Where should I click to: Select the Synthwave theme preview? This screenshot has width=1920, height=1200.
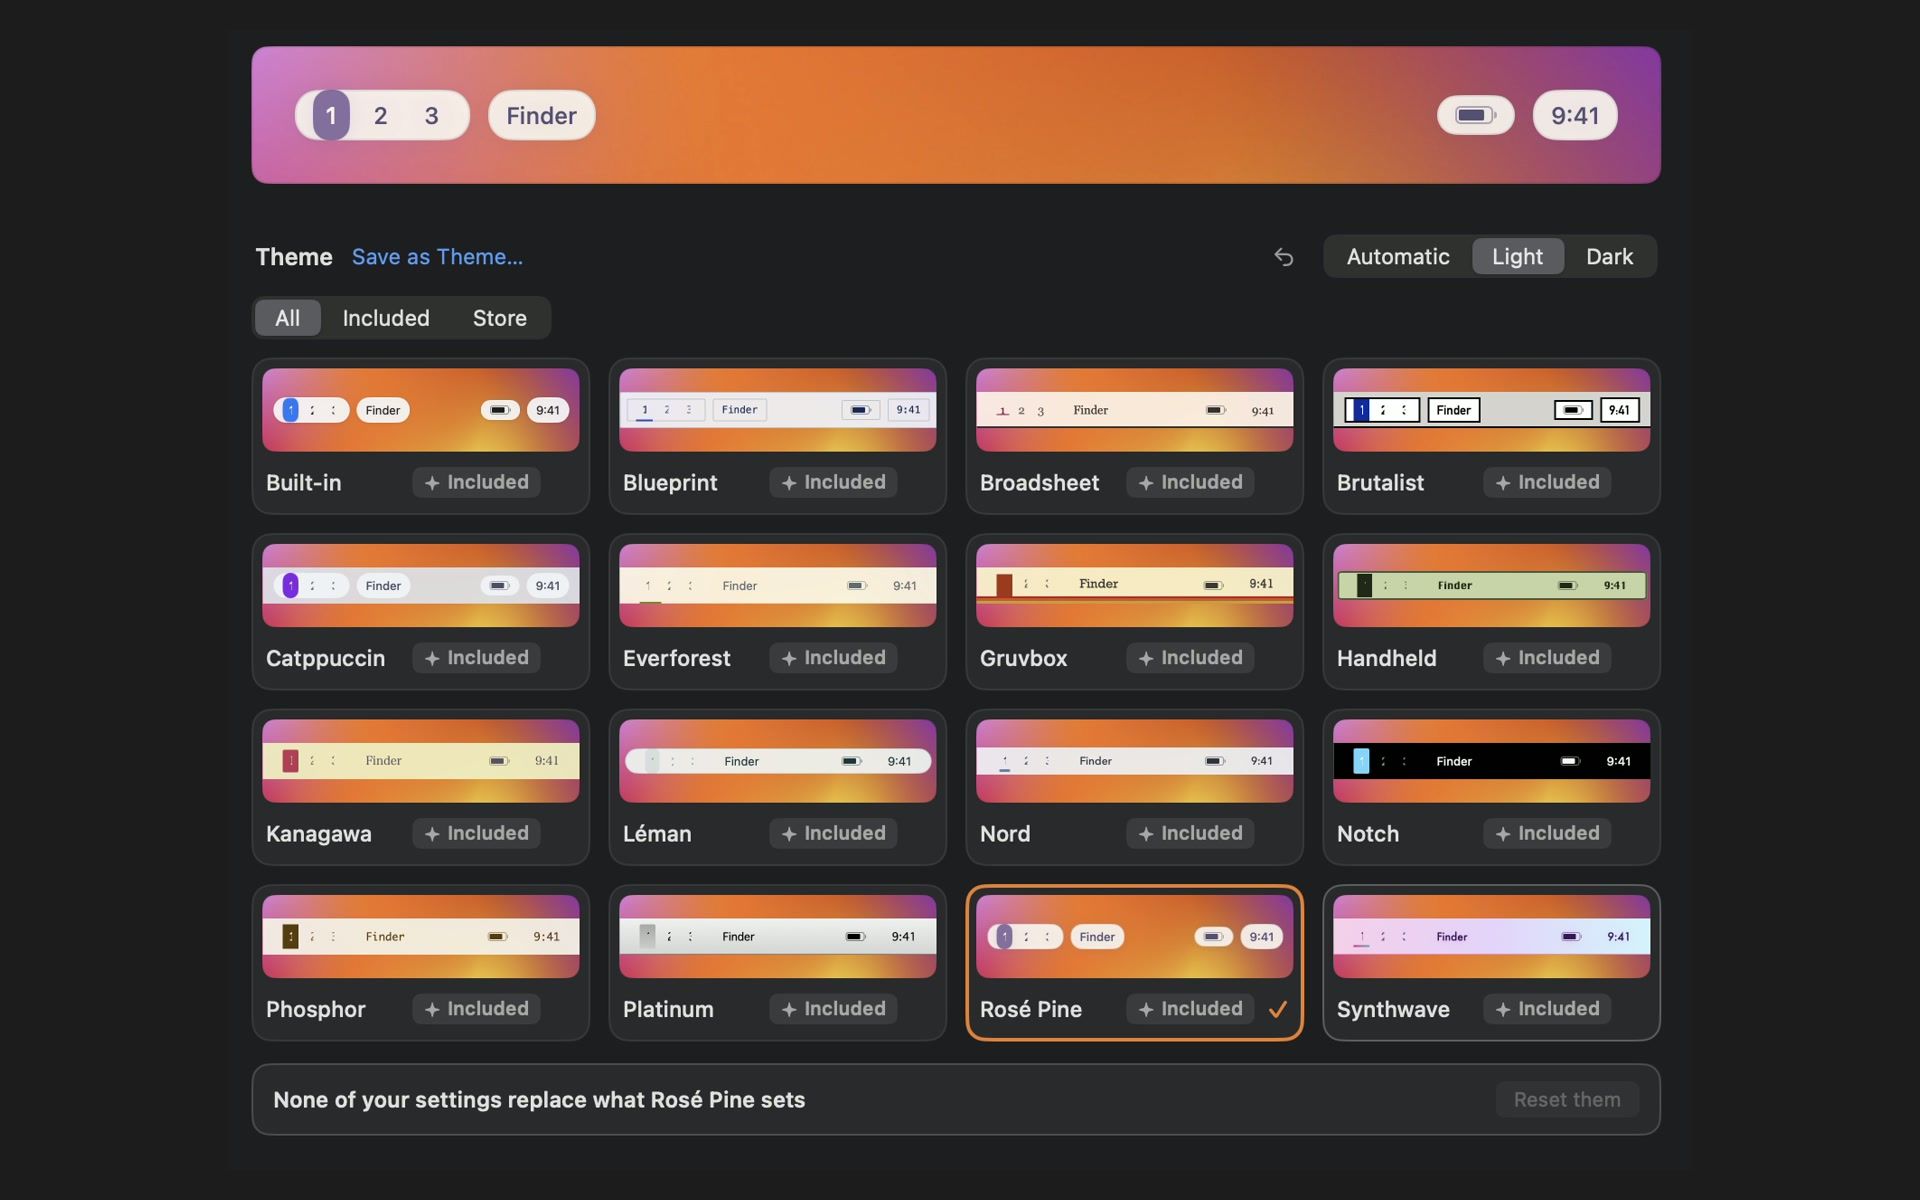click(x=1491, y=936)
